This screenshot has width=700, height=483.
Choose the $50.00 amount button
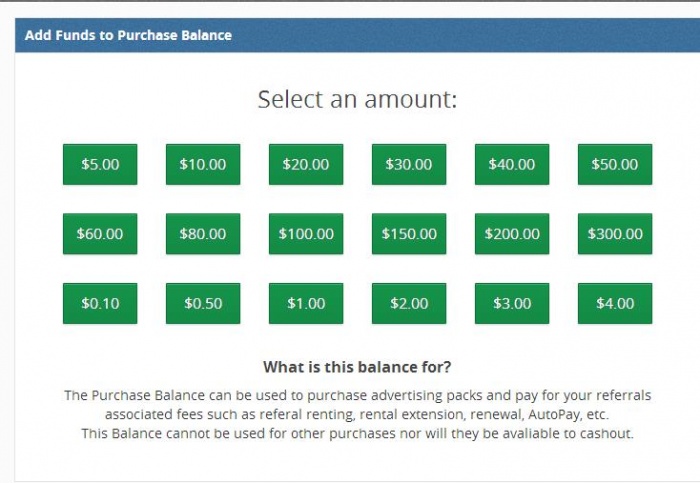pos(615,165)
